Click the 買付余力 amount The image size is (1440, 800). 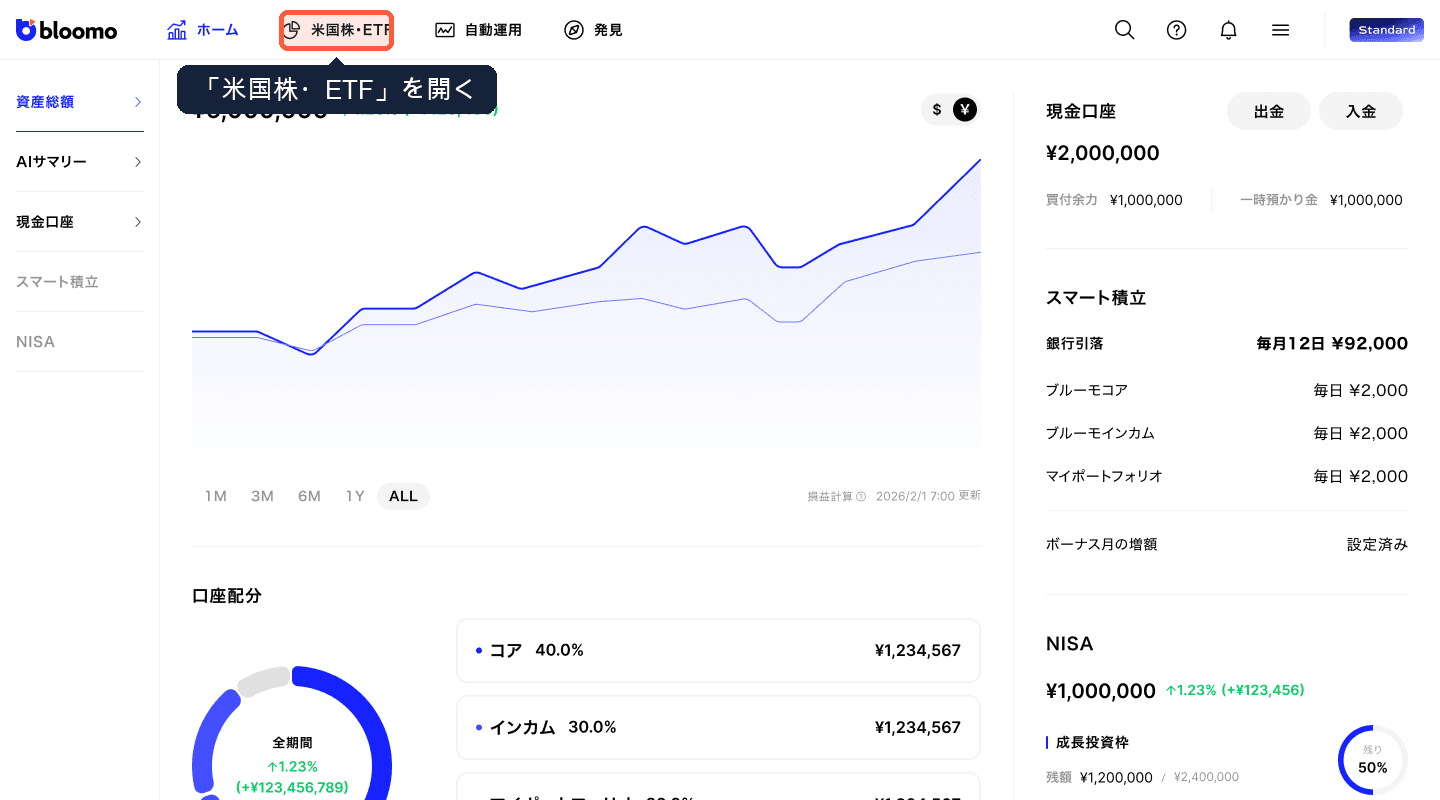point(1146,200)
